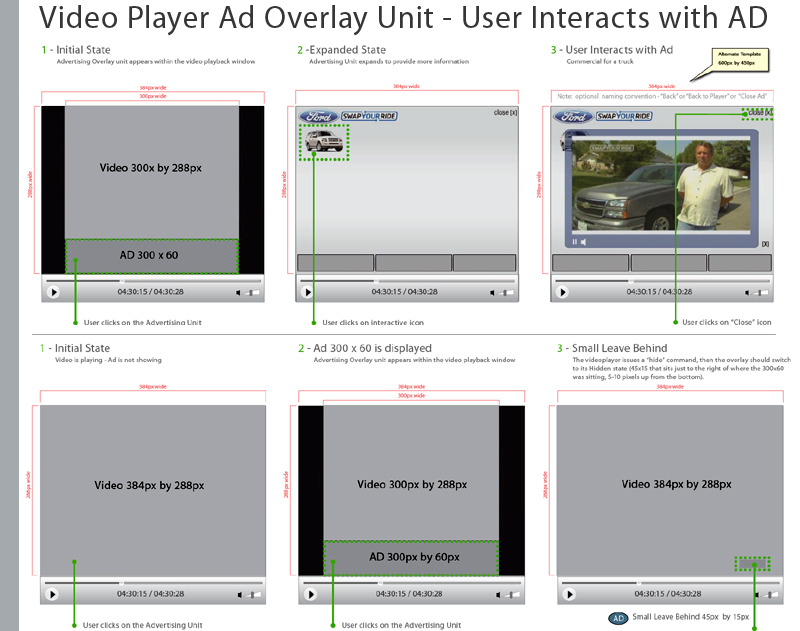Click Swap Your Ride logo in truck commercial panel
800x631 pixels.
624,116
